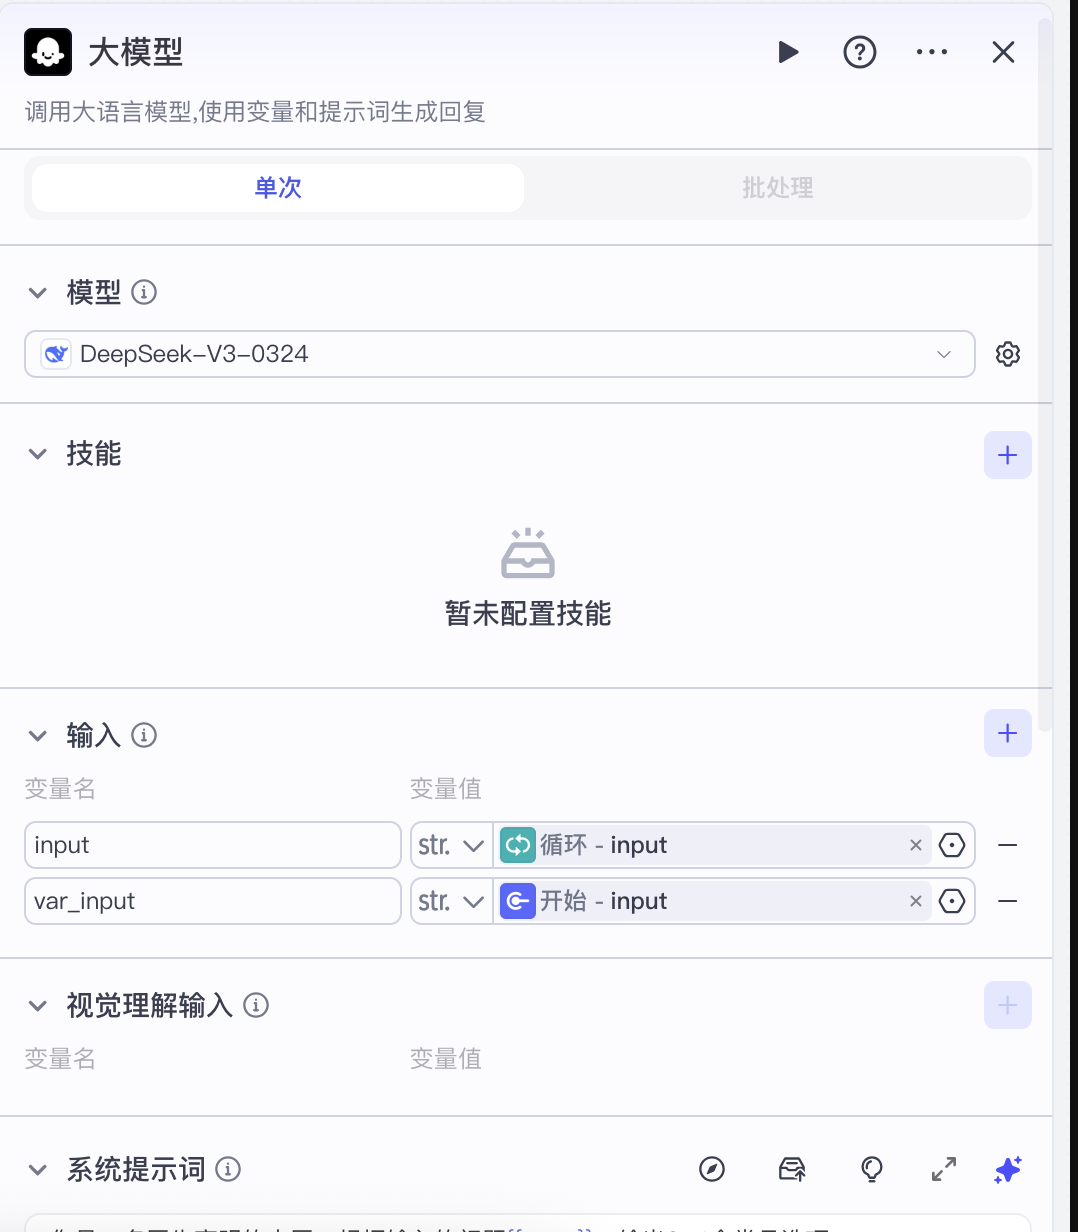Open str. type dropdown for input row
This screenshot has width=1078, height=1232.
451,845
